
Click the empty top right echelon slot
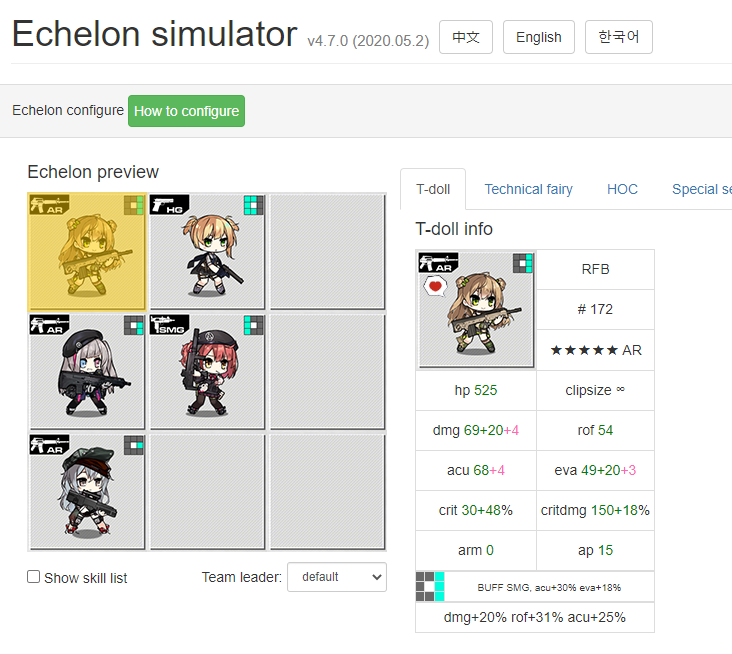tap(327, 252)
